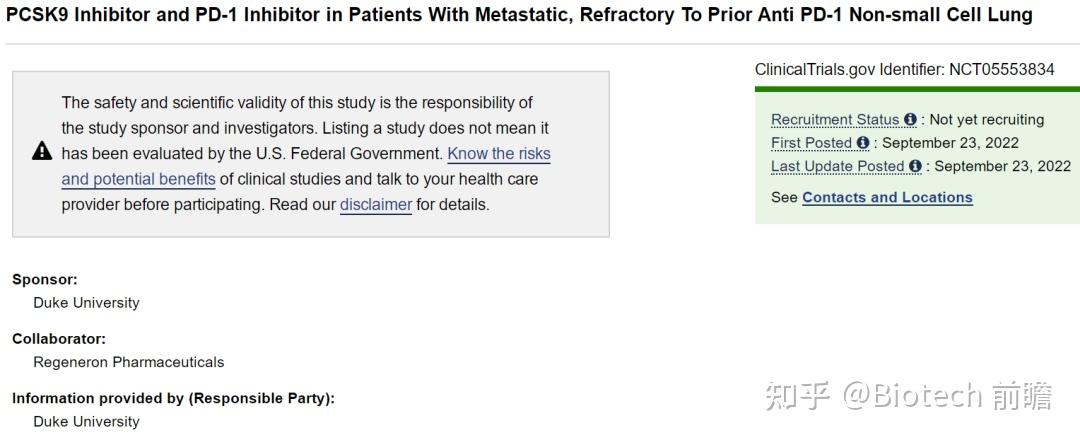Viewport: 1080px width, 440px height.
Task: Click the info icon beside First Posted
Action: (x=863, y=143)
